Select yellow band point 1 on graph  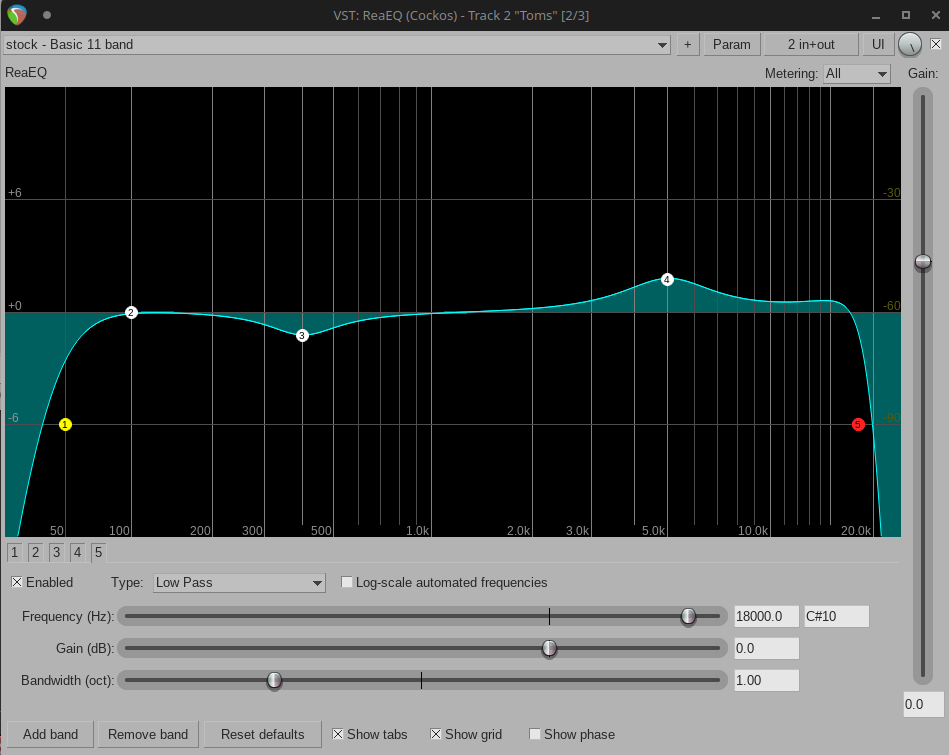tap(65, 425)
